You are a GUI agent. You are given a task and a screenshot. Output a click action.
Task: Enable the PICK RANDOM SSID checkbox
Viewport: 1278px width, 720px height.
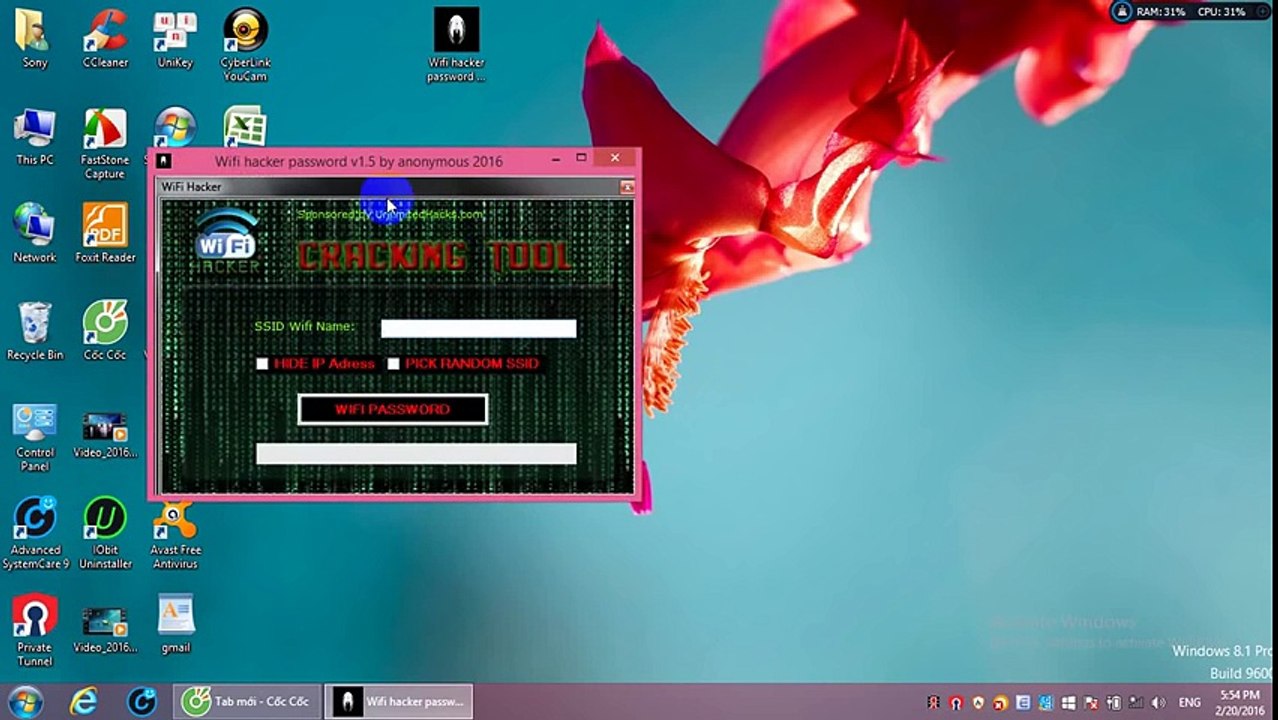click(393, 364)
